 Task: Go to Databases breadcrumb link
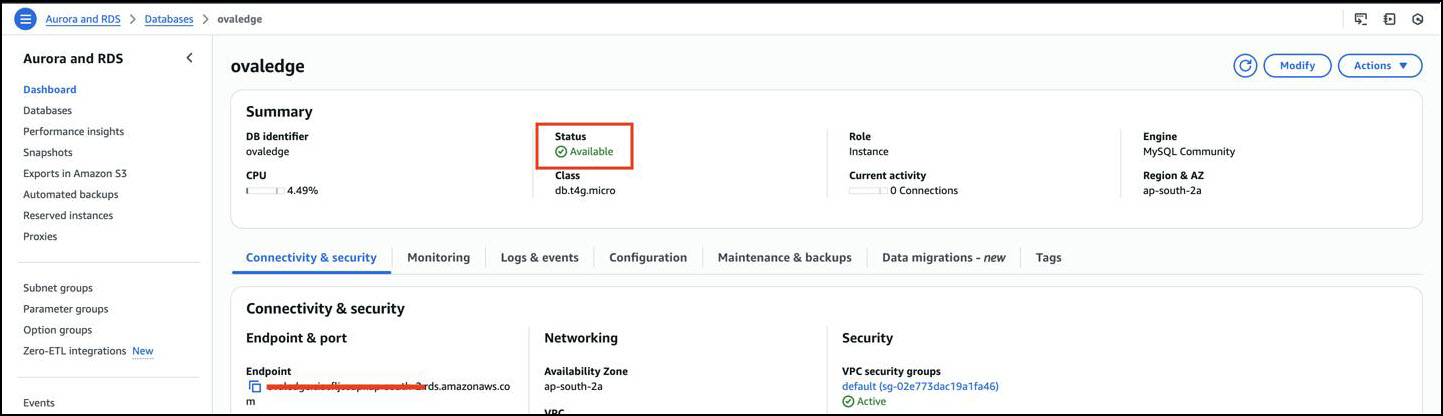pos(169,19)
